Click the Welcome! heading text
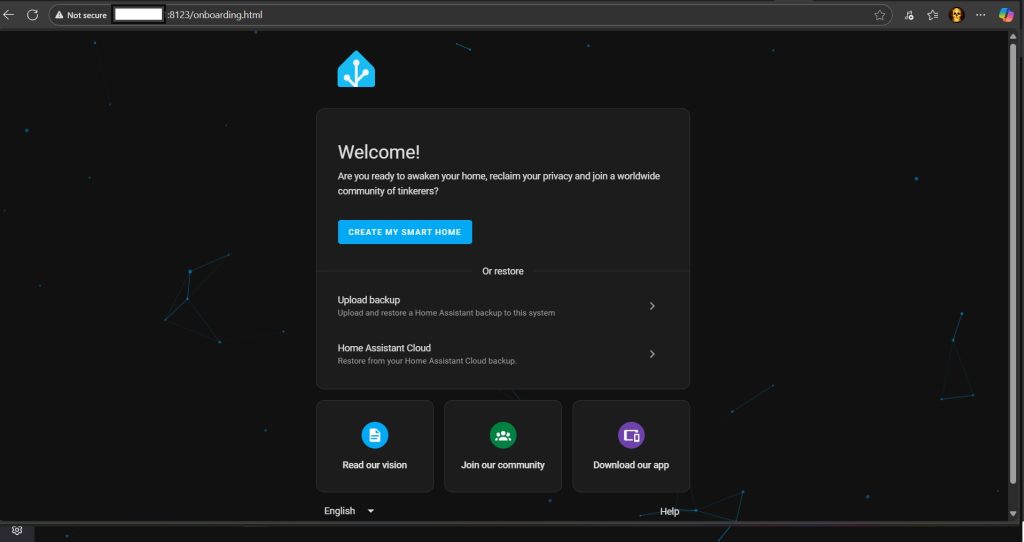The height and width of the screenshot is (542, 1024). 379,152
